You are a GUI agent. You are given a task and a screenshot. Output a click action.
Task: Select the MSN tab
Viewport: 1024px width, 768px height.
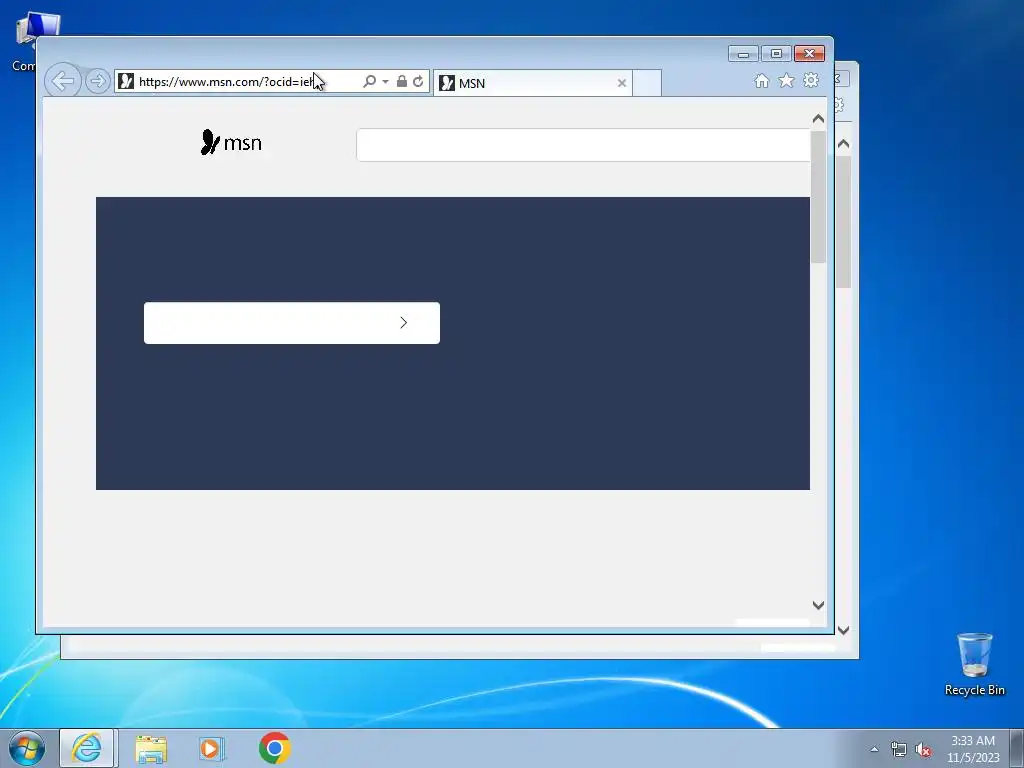click(x=532, y=83)
